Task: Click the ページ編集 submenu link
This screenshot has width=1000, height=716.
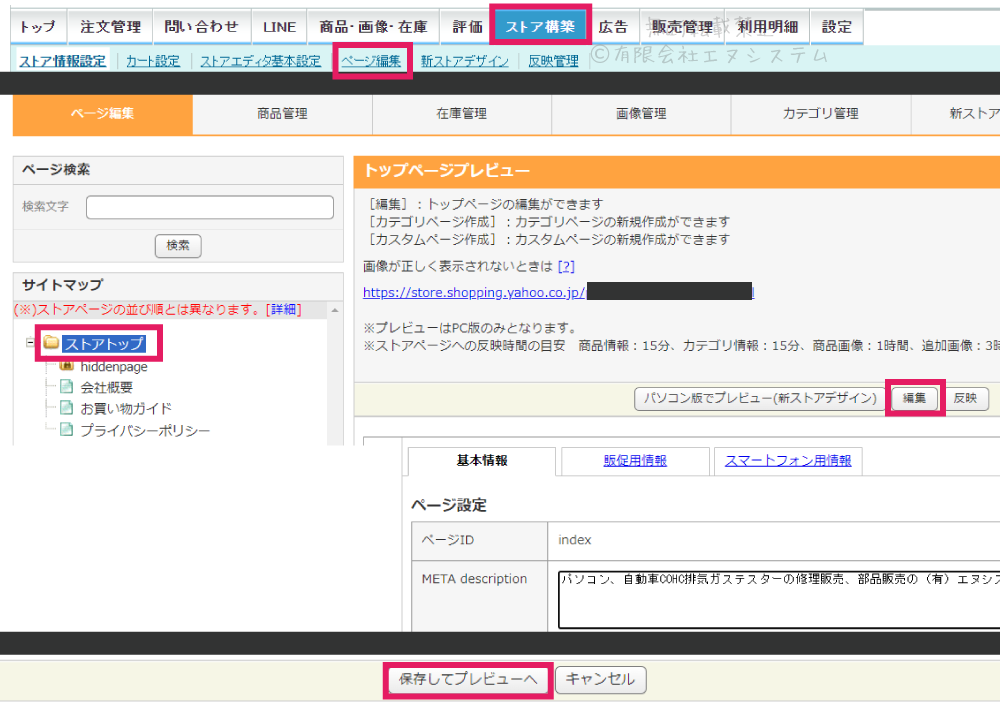Action: coord(371,61)
